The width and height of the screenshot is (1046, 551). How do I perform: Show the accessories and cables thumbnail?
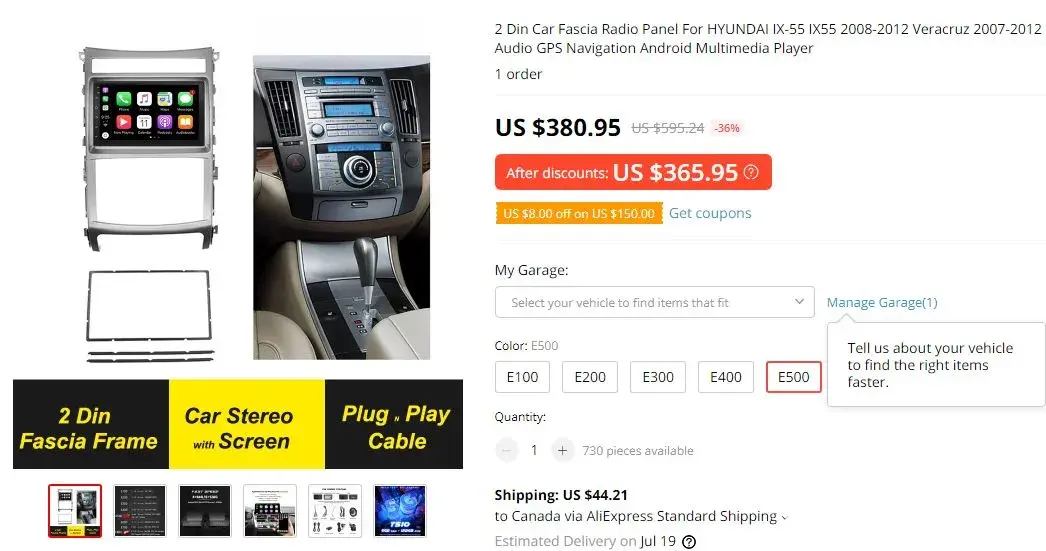tap(335, 511)
